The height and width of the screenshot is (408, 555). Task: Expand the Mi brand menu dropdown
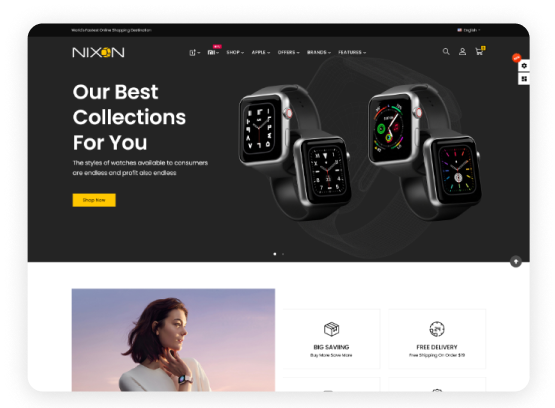[213, 53]
